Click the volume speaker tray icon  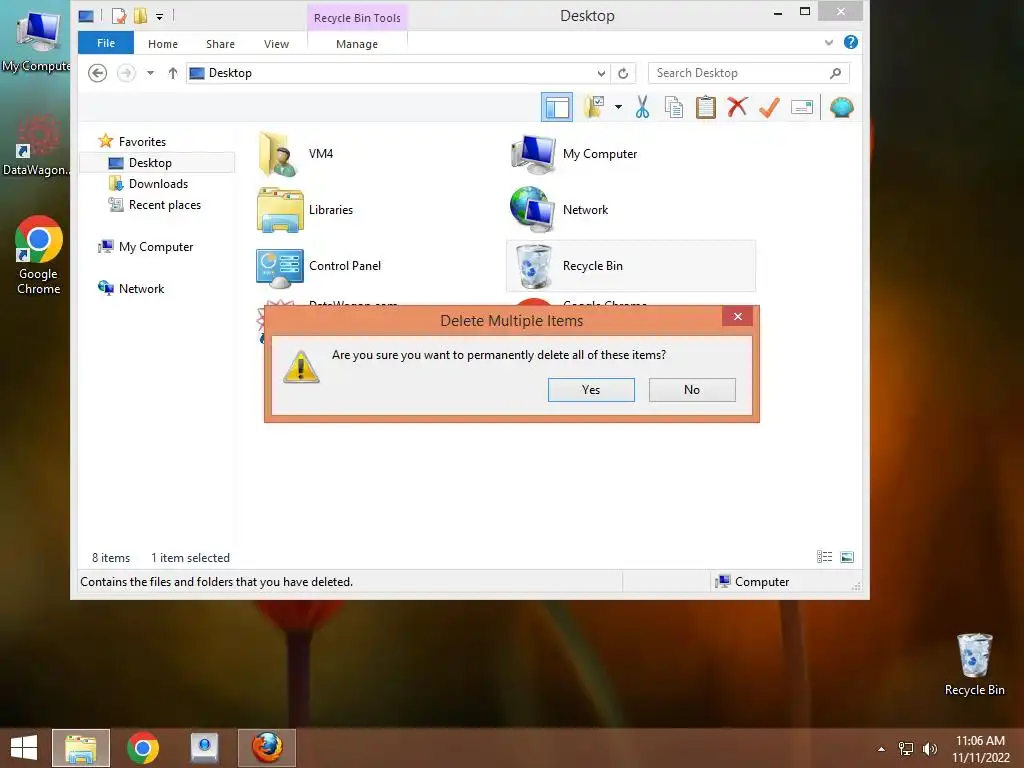929,749
